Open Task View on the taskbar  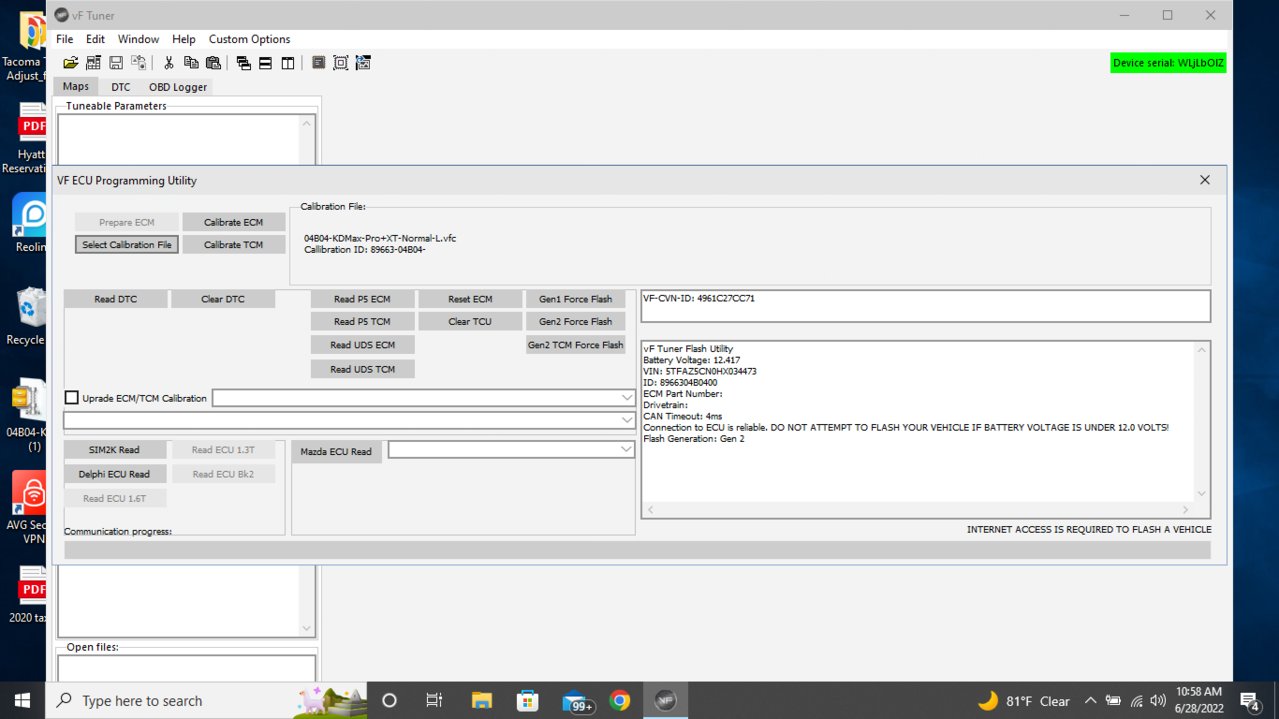(434, 700)
